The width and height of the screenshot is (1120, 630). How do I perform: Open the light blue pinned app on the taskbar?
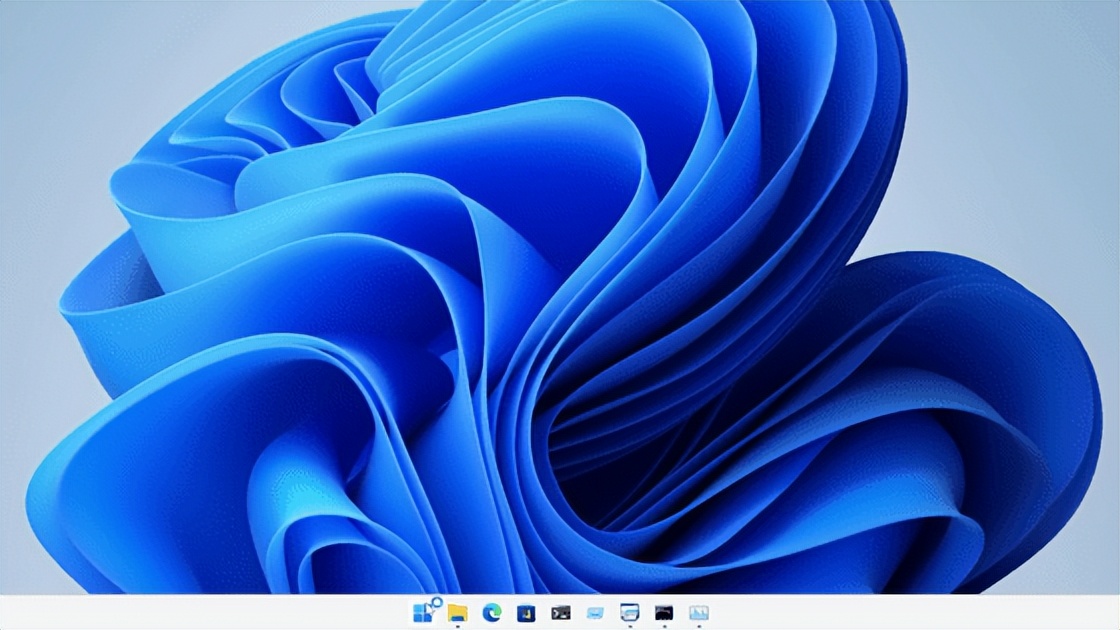point(593,612)
